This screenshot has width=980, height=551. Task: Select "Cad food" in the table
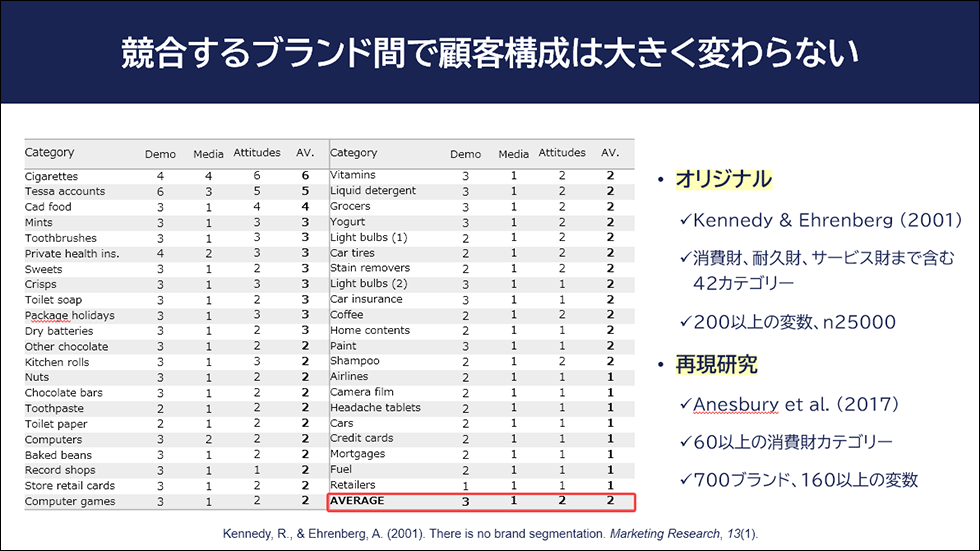point(48,207)
